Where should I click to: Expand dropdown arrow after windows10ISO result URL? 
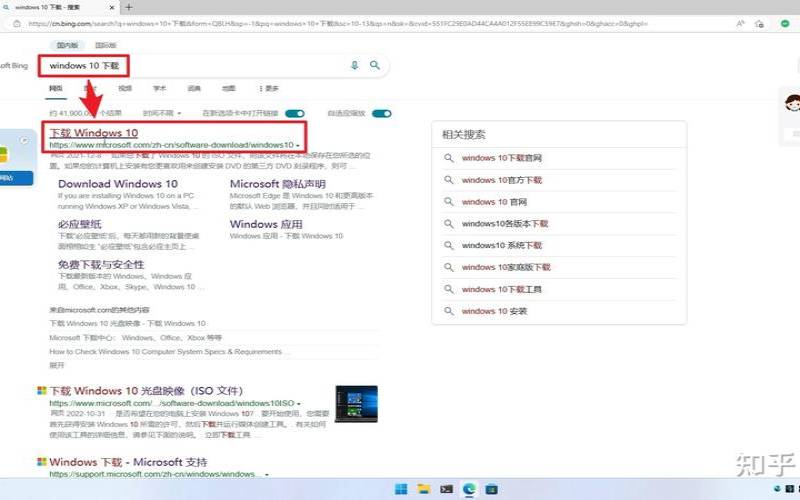pyautogui.click(x=298, y=404)
